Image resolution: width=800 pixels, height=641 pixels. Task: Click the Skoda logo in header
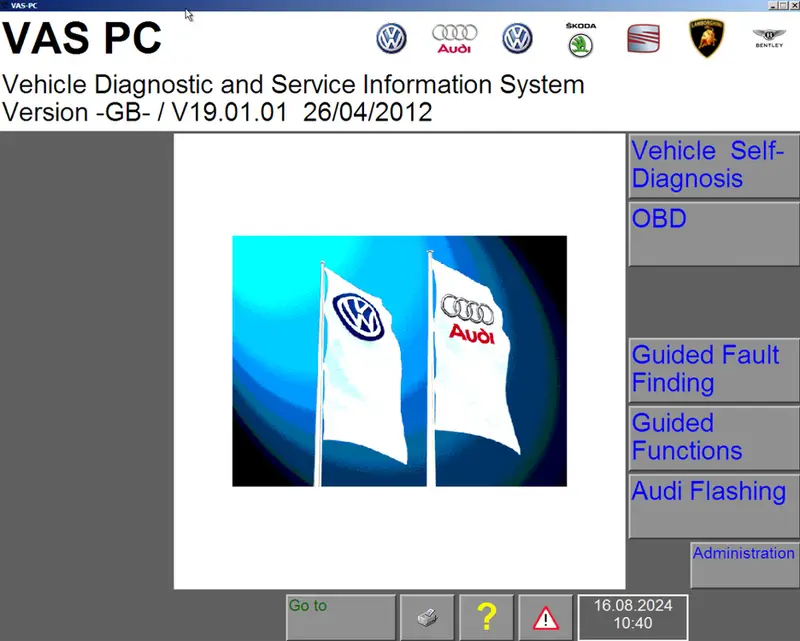pyautogui.click(x=581, y=39)
